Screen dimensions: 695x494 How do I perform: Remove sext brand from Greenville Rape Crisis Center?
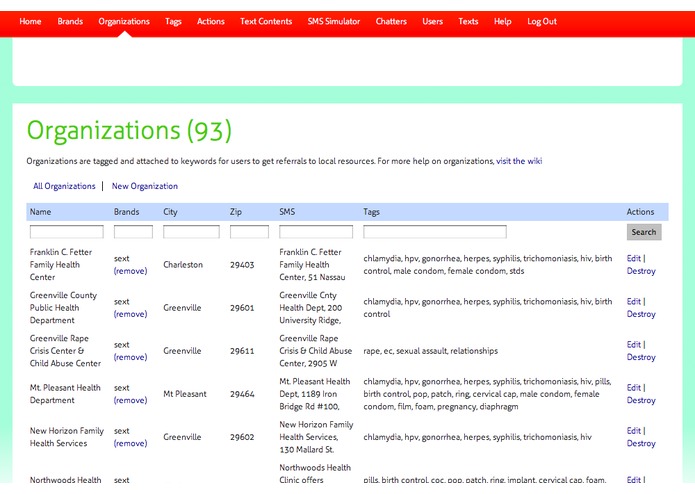click(x=130, y=357)
